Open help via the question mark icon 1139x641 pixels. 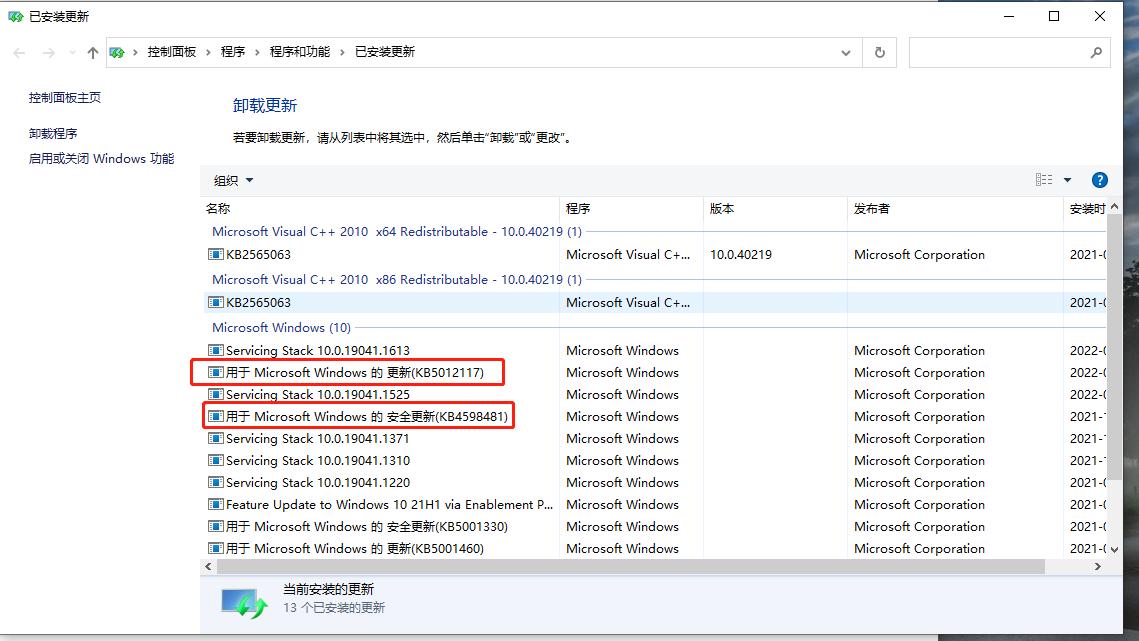tap(1099, 179)
